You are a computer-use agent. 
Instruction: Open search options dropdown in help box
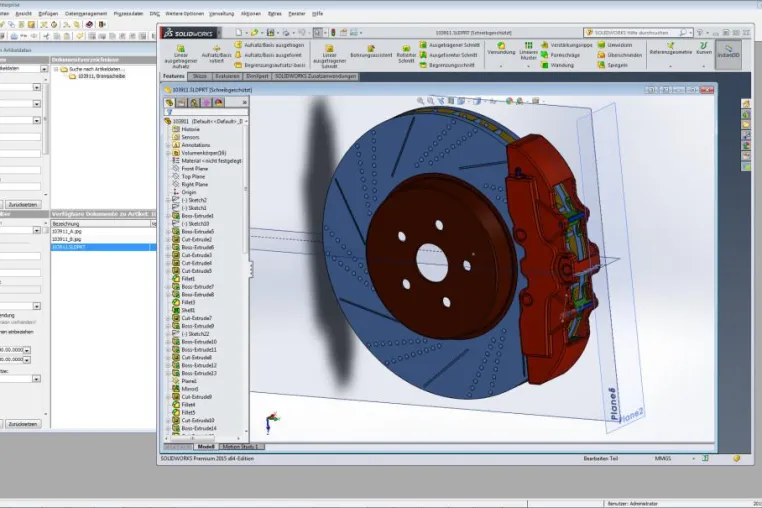click(691, 33)
